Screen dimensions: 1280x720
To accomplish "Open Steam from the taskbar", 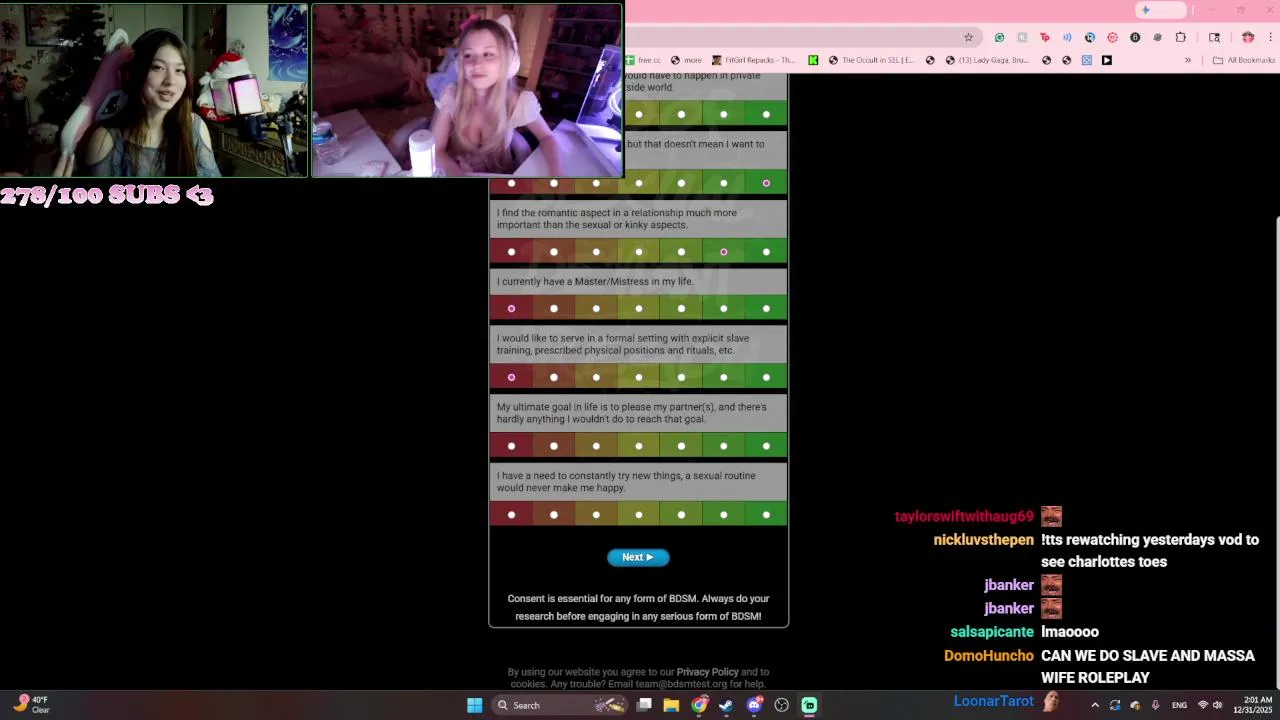I will click(x=726, y=705).
